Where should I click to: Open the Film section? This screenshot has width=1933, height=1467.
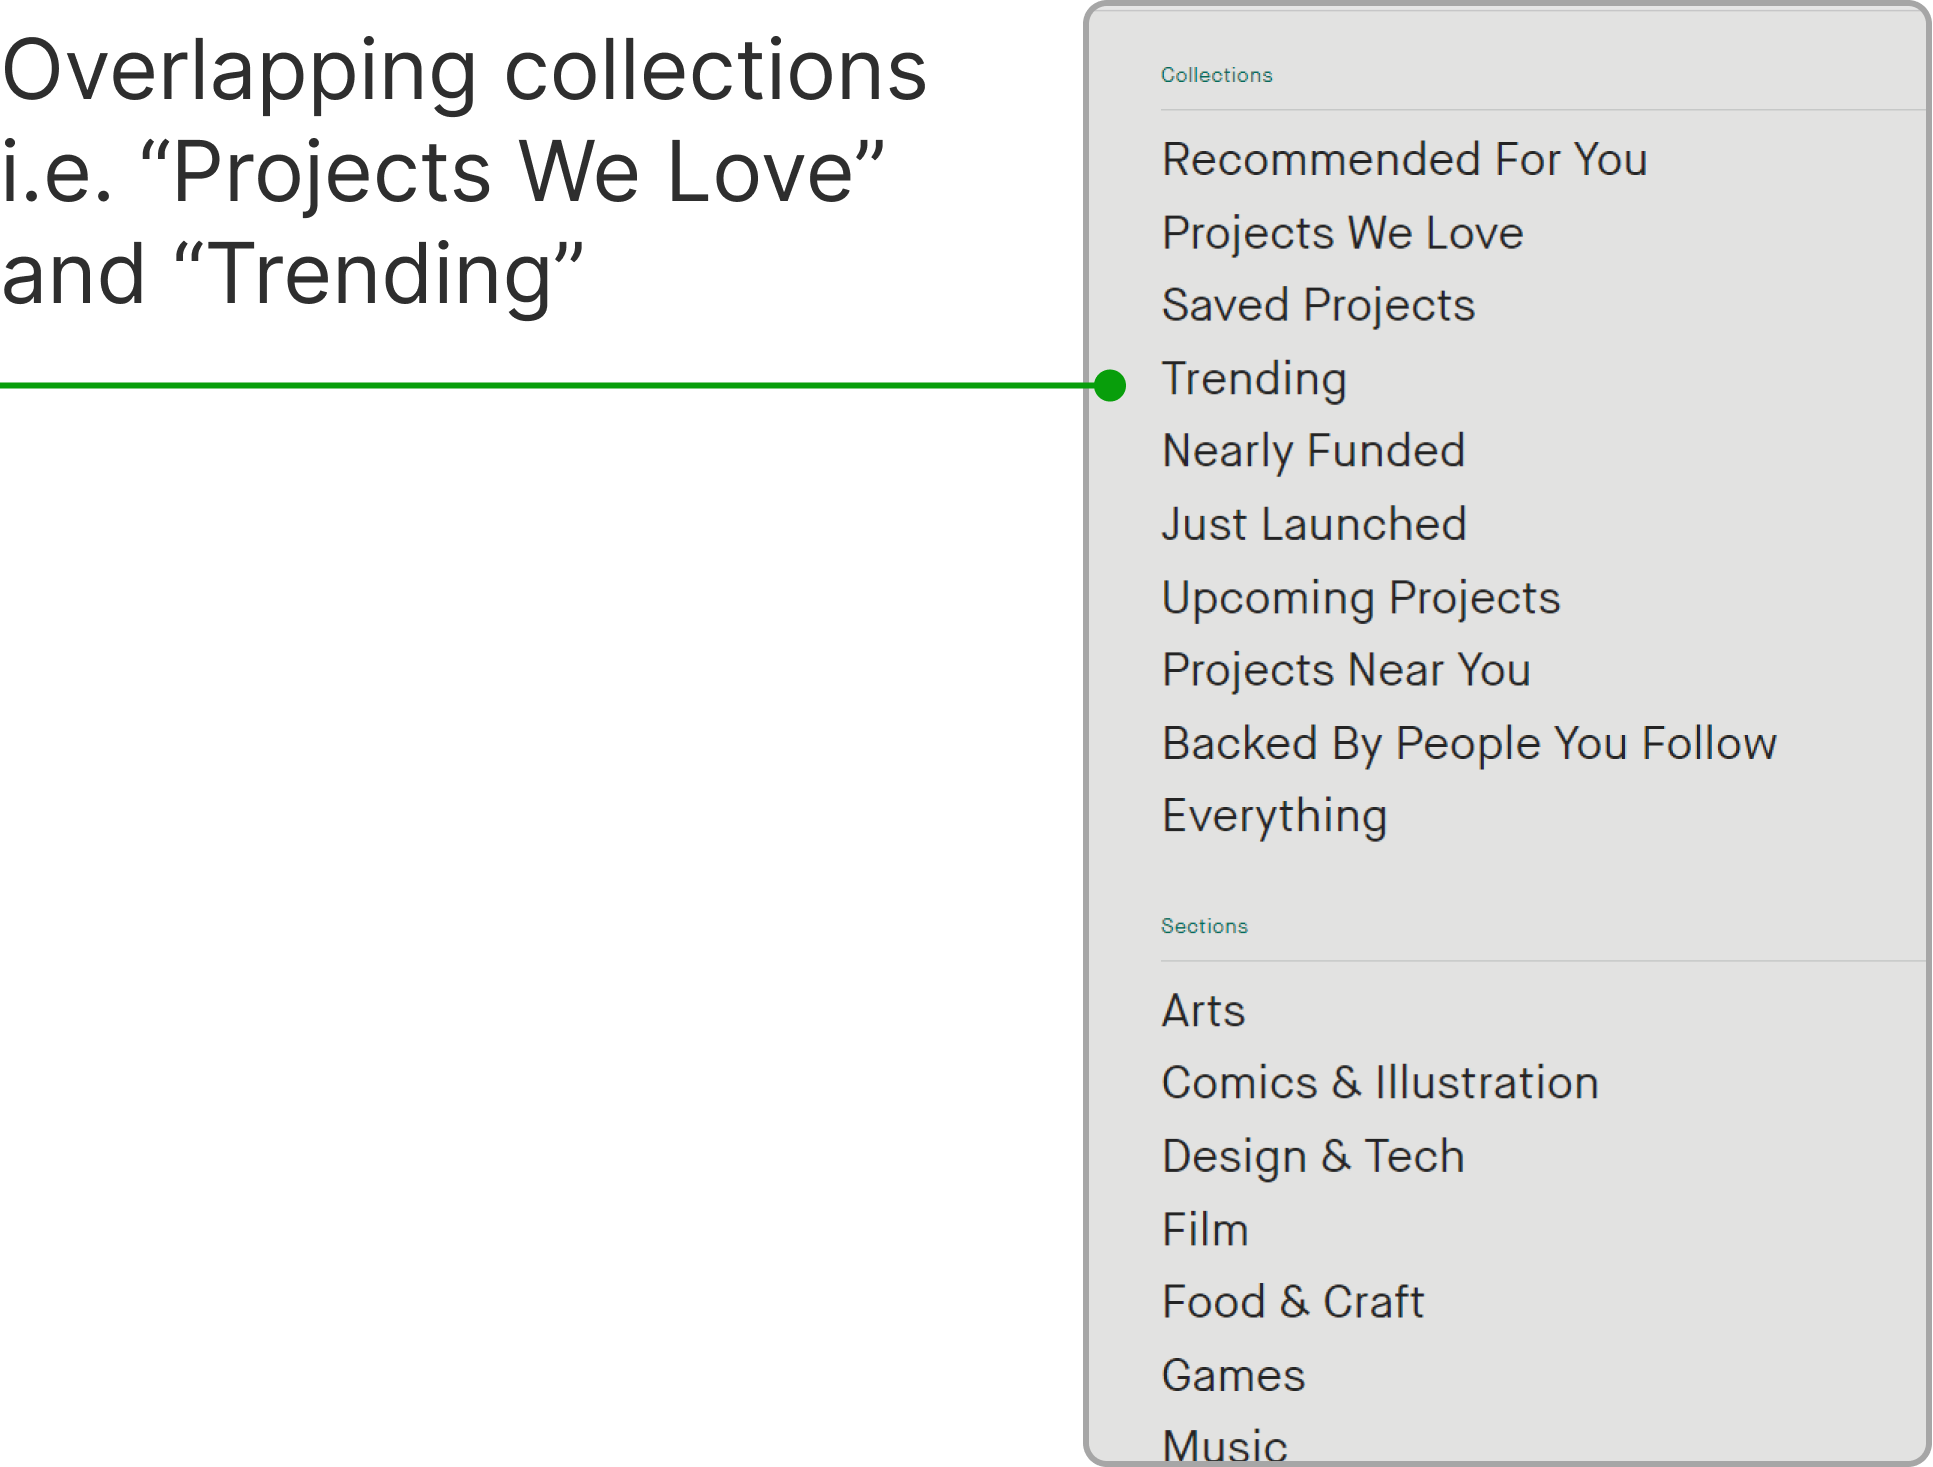[x=1205, y=1230]
